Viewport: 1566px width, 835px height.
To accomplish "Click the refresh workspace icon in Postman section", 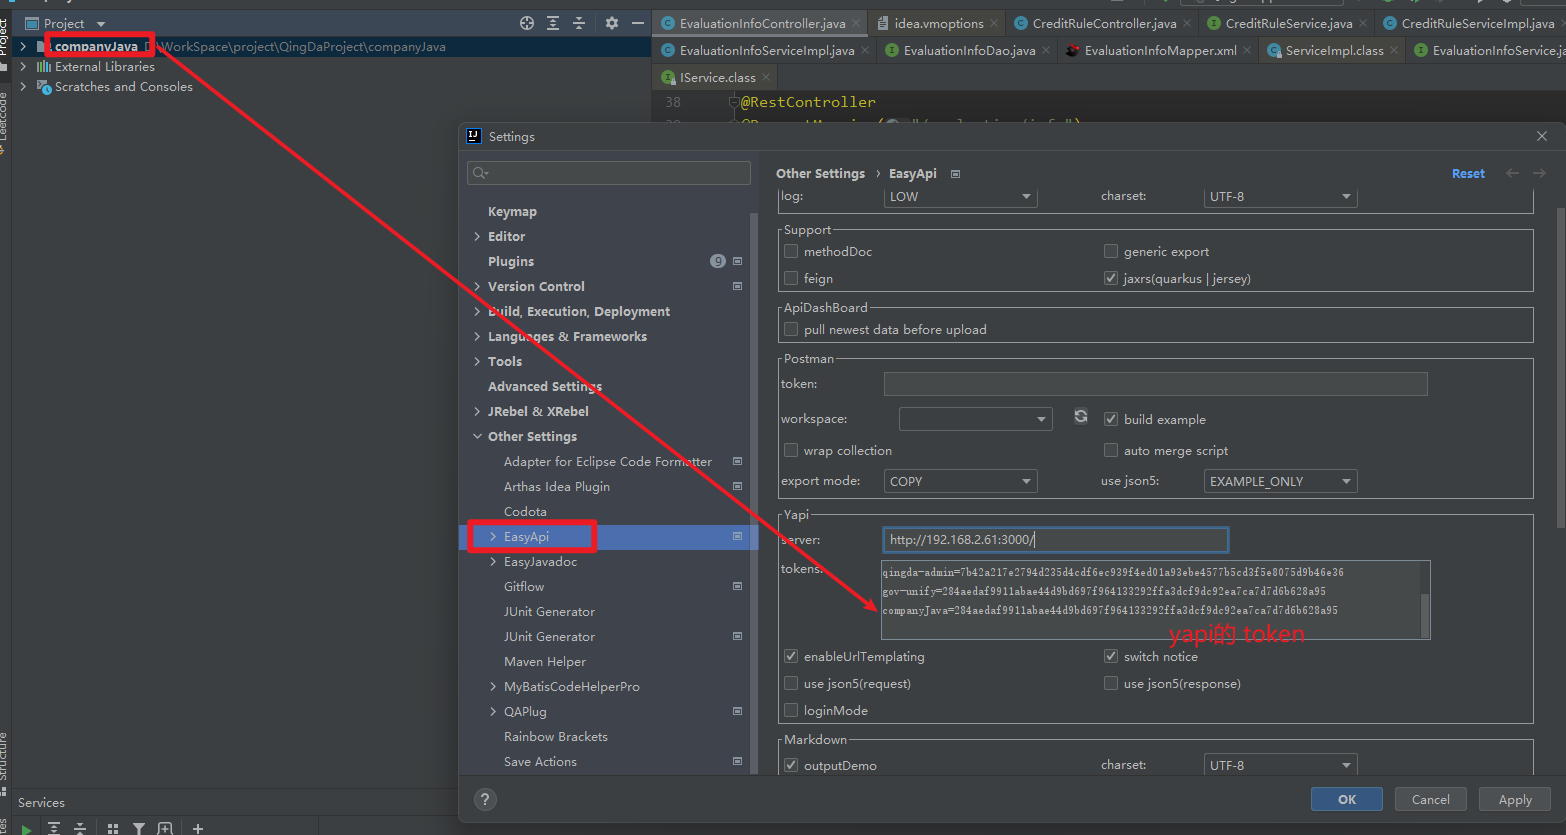I will [x=1081, y=417].
